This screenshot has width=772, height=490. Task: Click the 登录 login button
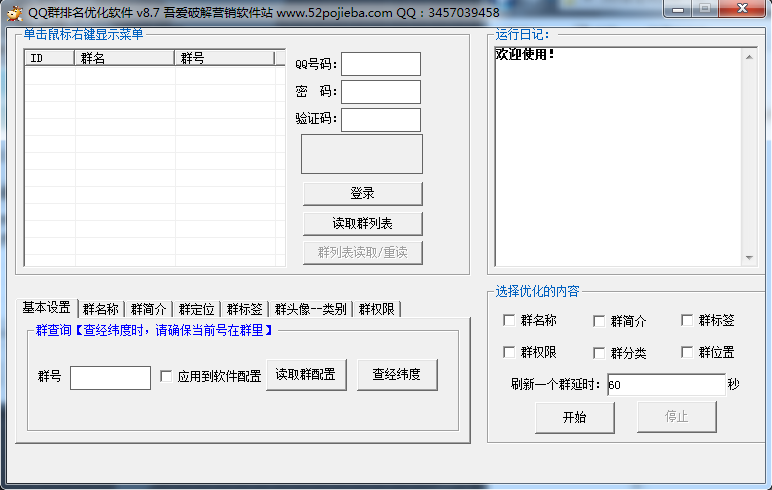pyautogui.click(x=363, y=194)
